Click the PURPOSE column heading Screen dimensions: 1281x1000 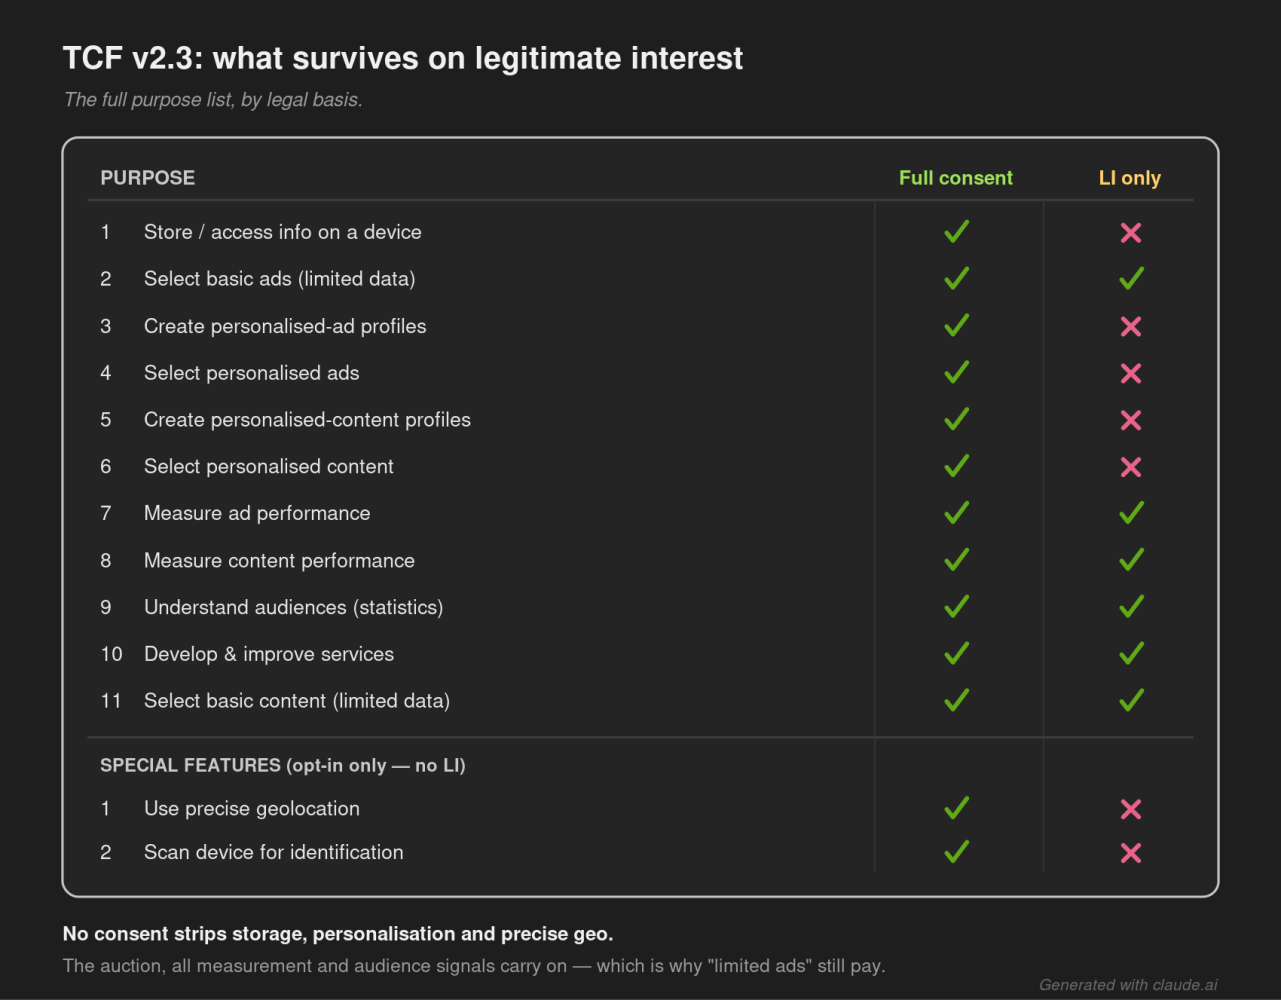(148, 178)
